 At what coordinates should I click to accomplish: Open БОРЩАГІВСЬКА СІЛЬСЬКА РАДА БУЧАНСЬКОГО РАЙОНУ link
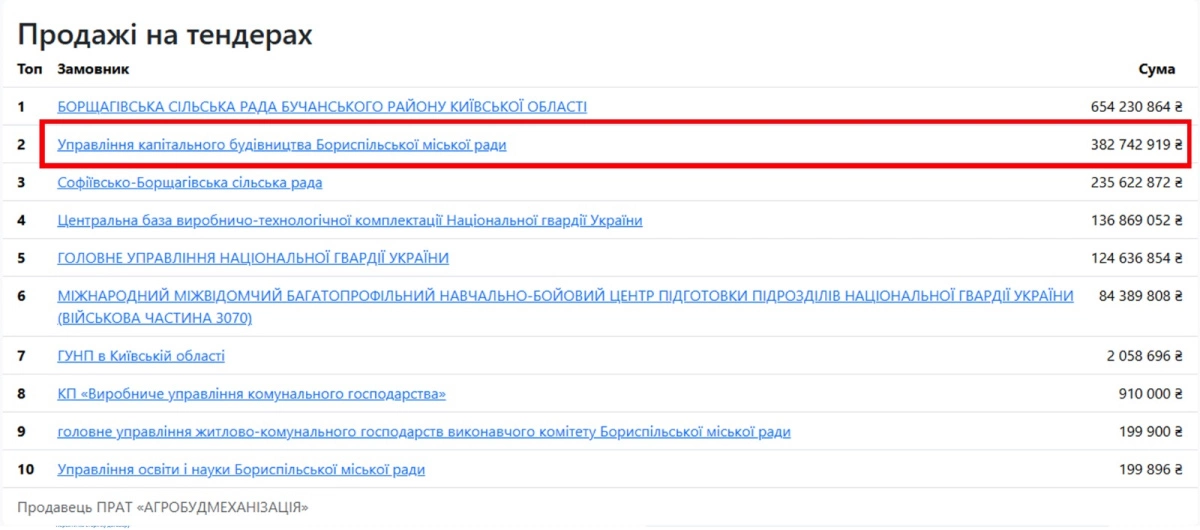point(322,106)
